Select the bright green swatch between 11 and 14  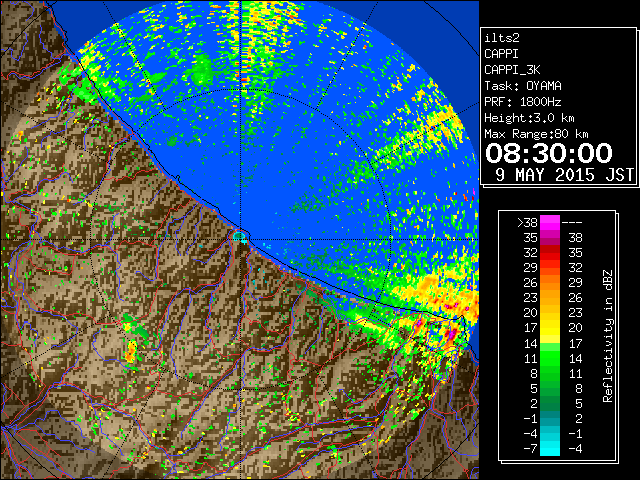tap(550, 358)
